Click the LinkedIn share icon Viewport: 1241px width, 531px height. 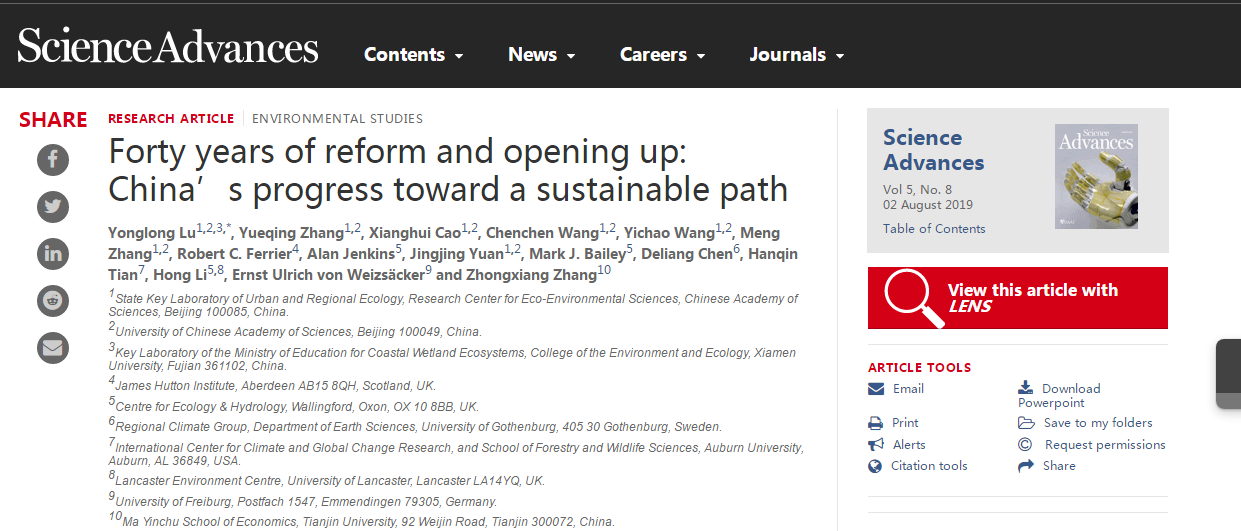click(53, 253)
